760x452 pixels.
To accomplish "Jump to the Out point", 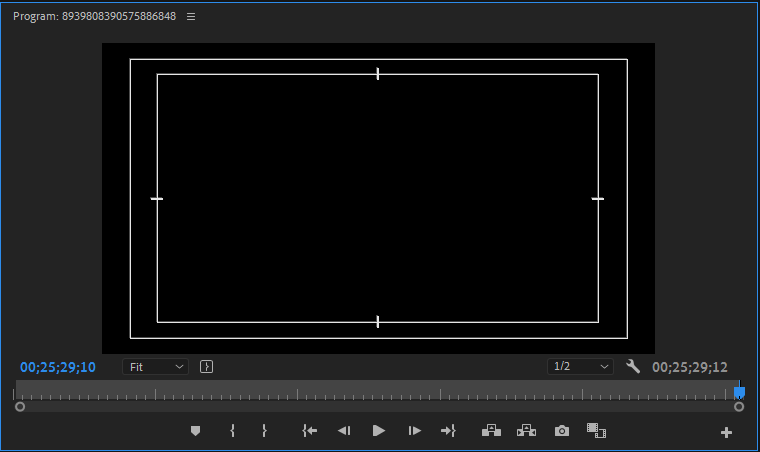I will click(448, 431).
